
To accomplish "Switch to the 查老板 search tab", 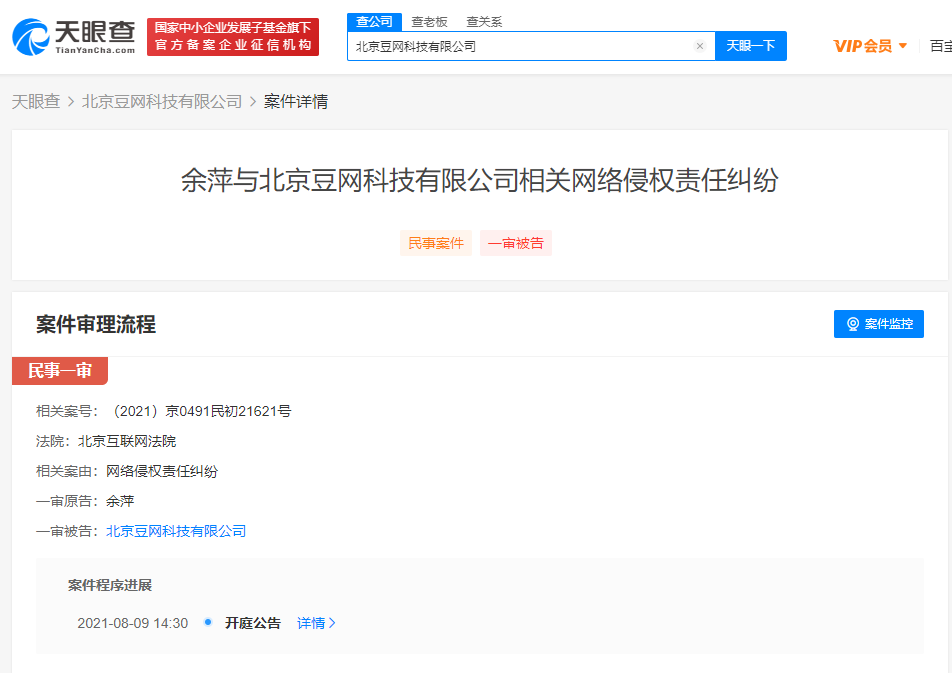I will coord(429,21).
